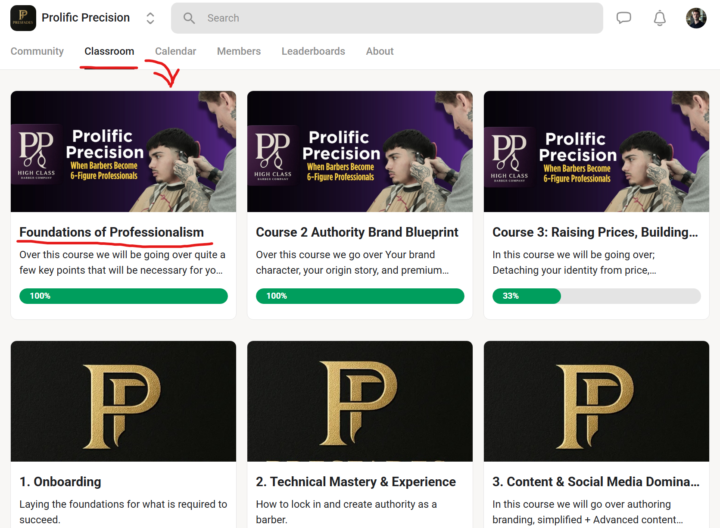
Task: Open 2. Technical Mastery & Experience thumbnail
Action: [360, 401]
